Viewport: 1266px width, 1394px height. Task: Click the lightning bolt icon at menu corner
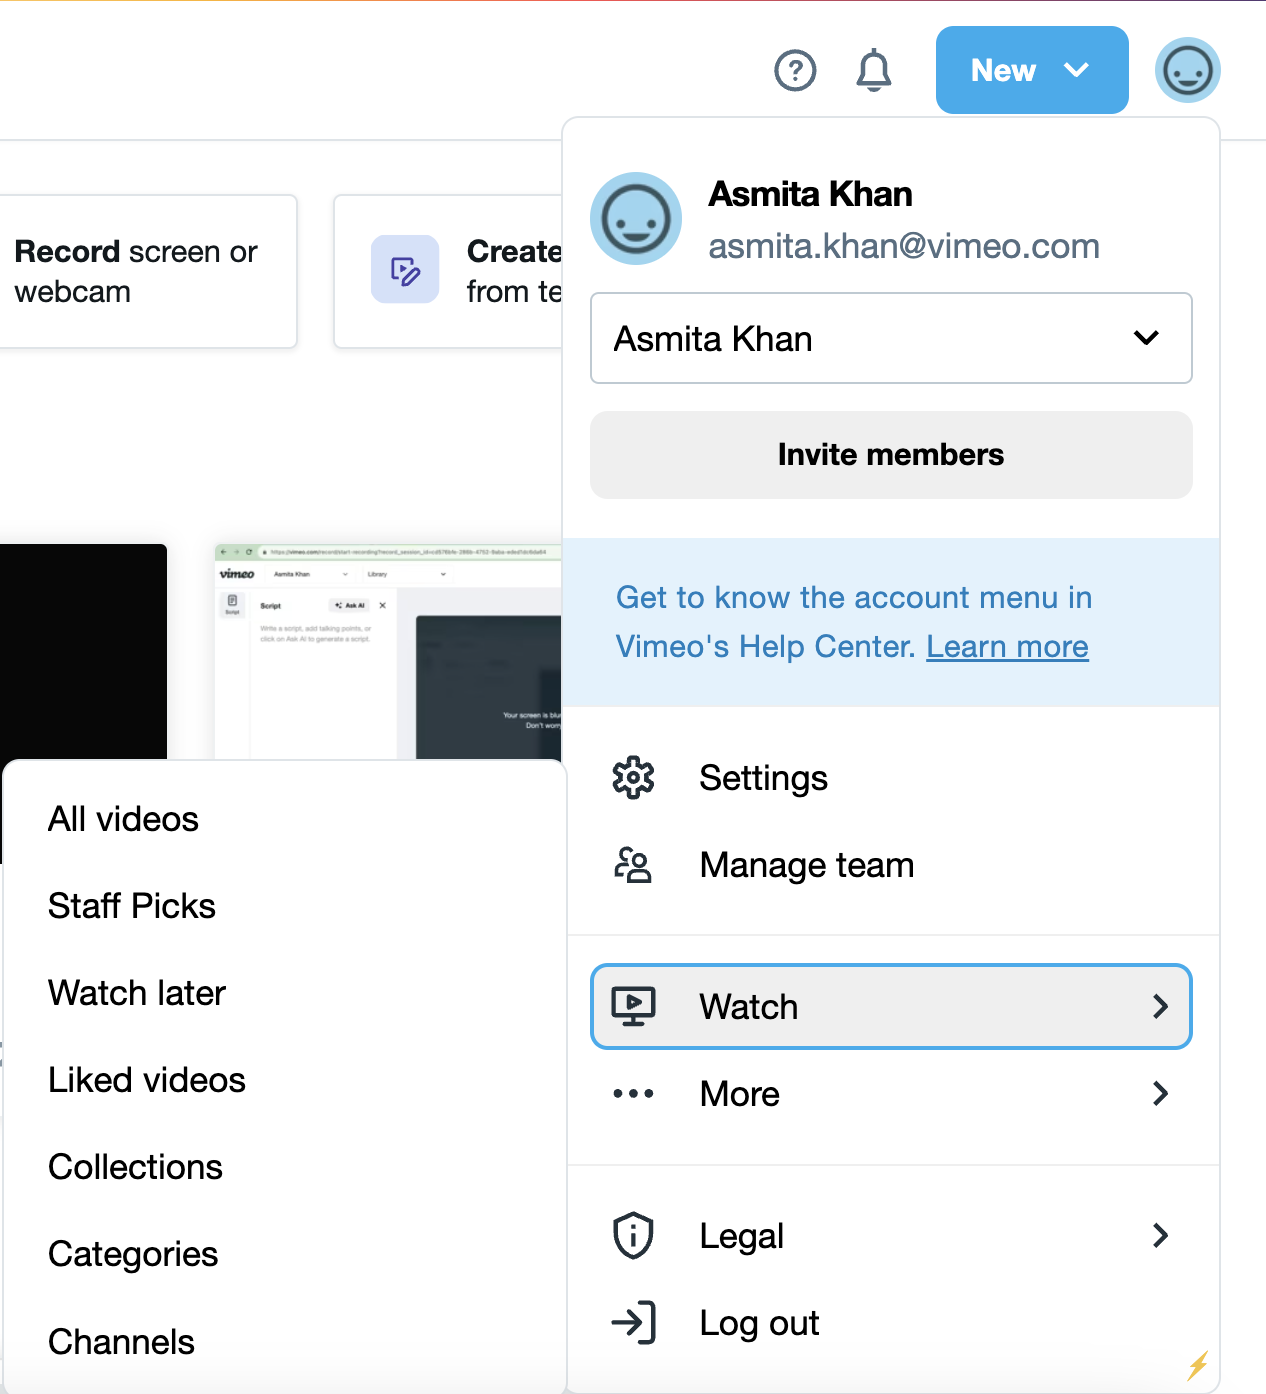point(1197,1365)
